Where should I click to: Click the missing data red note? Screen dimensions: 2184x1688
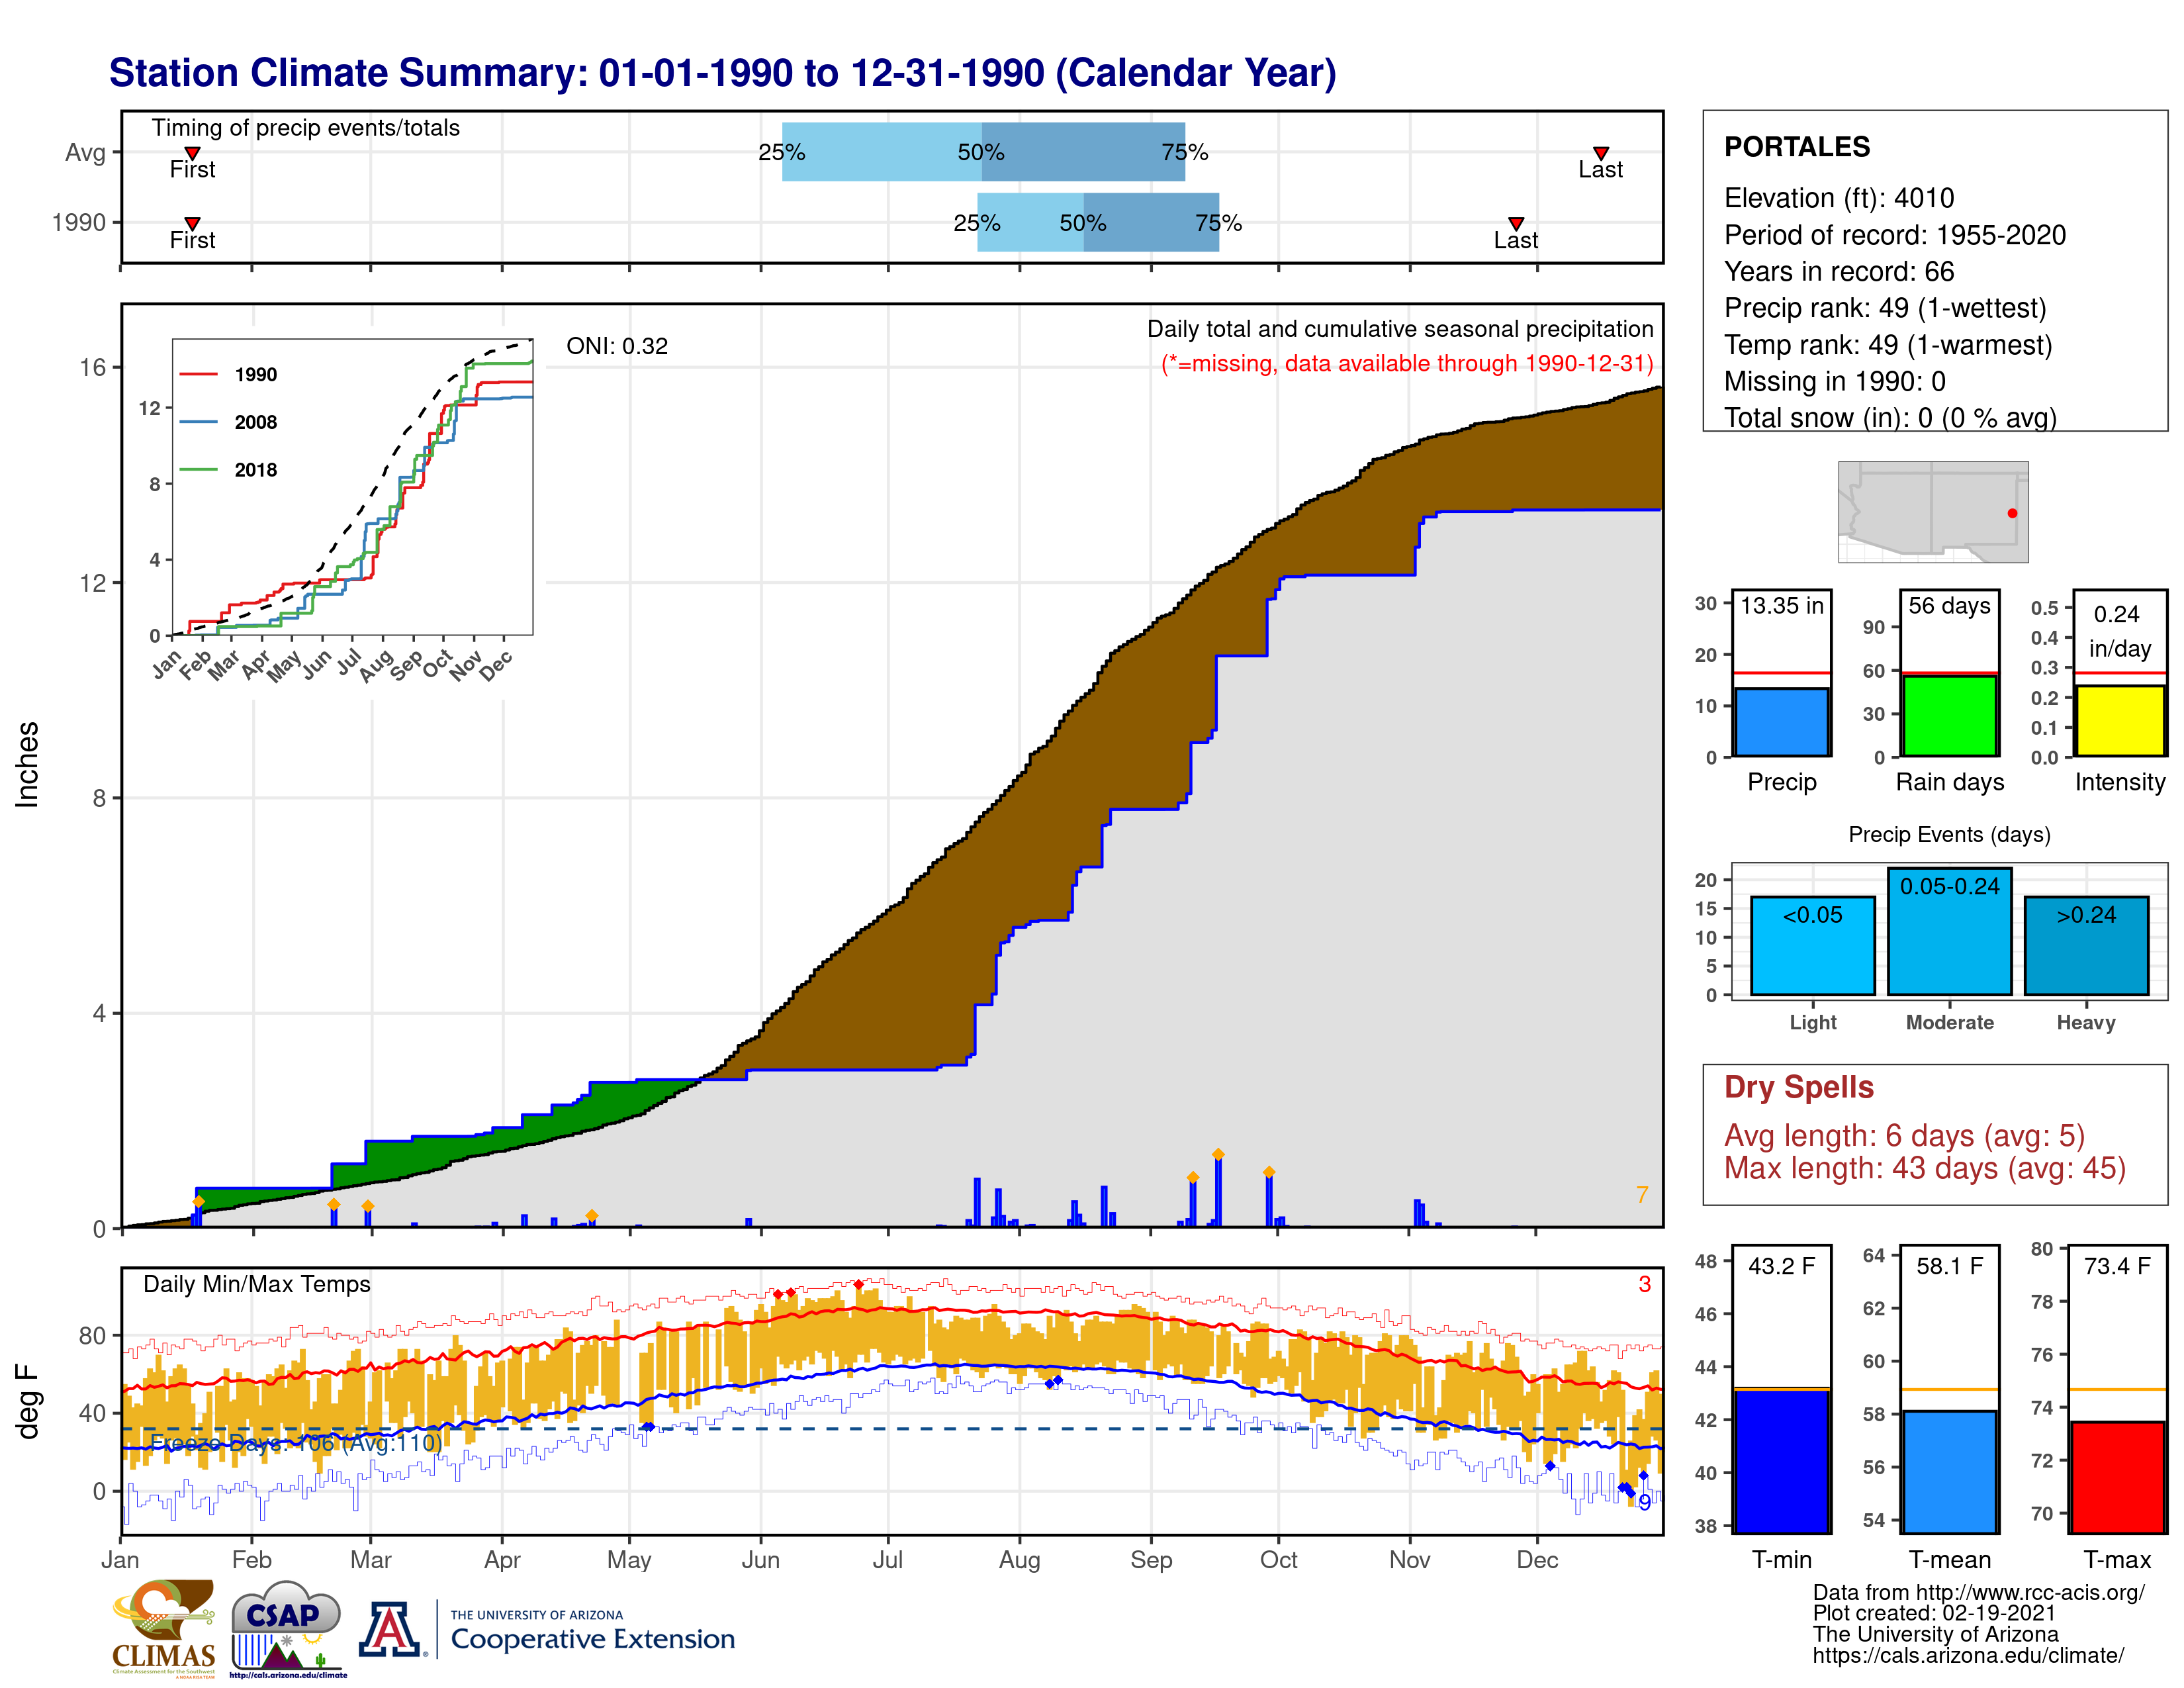click(1407, 363)
